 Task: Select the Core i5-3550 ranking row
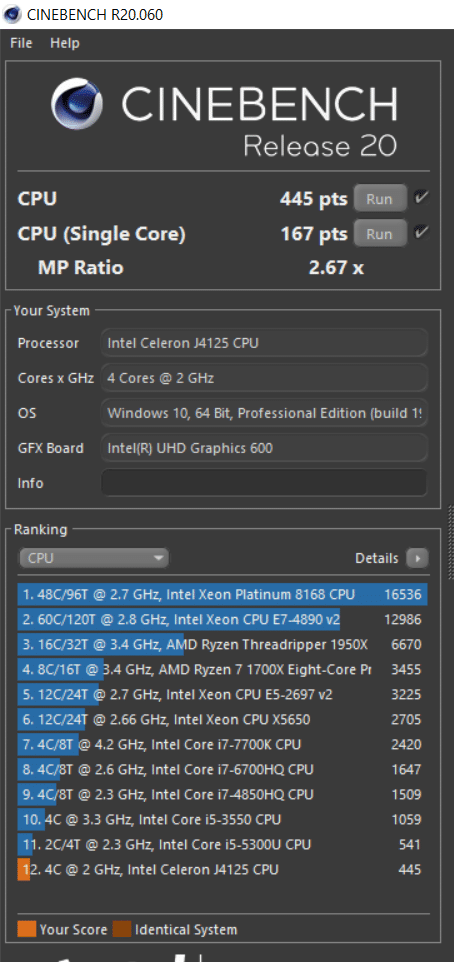point(222,820)
